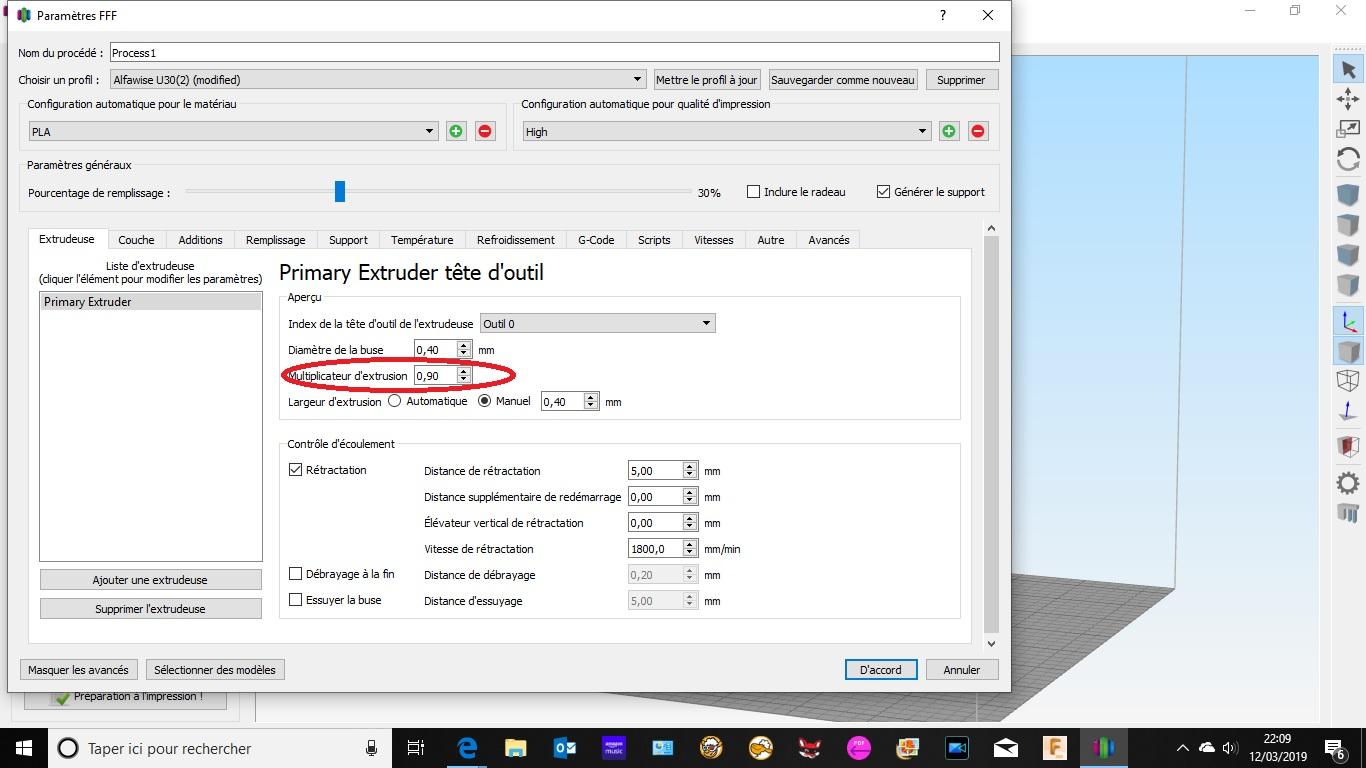Open the High print quality dropdown
Screen dimensions: 1366x768
[x=727, y=132]
